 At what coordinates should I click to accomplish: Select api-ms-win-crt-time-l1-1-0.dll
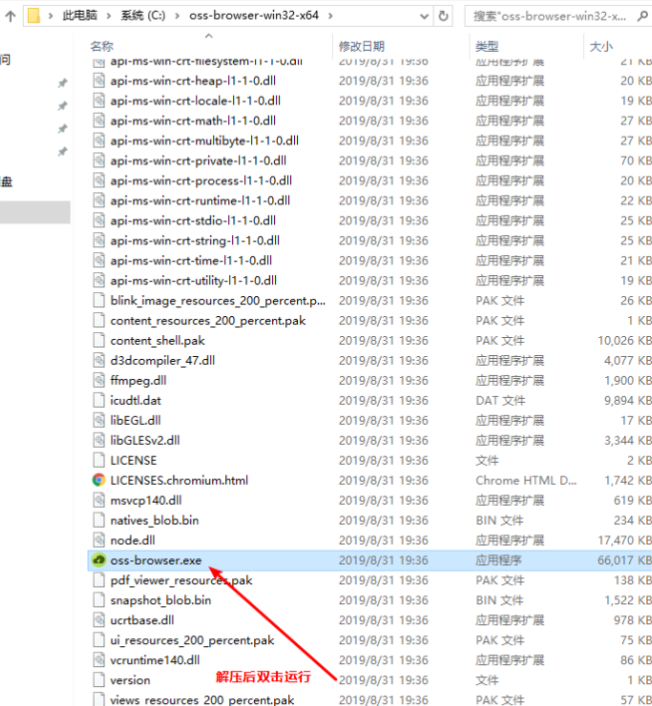pyautogui.click(x=191, y=261)
